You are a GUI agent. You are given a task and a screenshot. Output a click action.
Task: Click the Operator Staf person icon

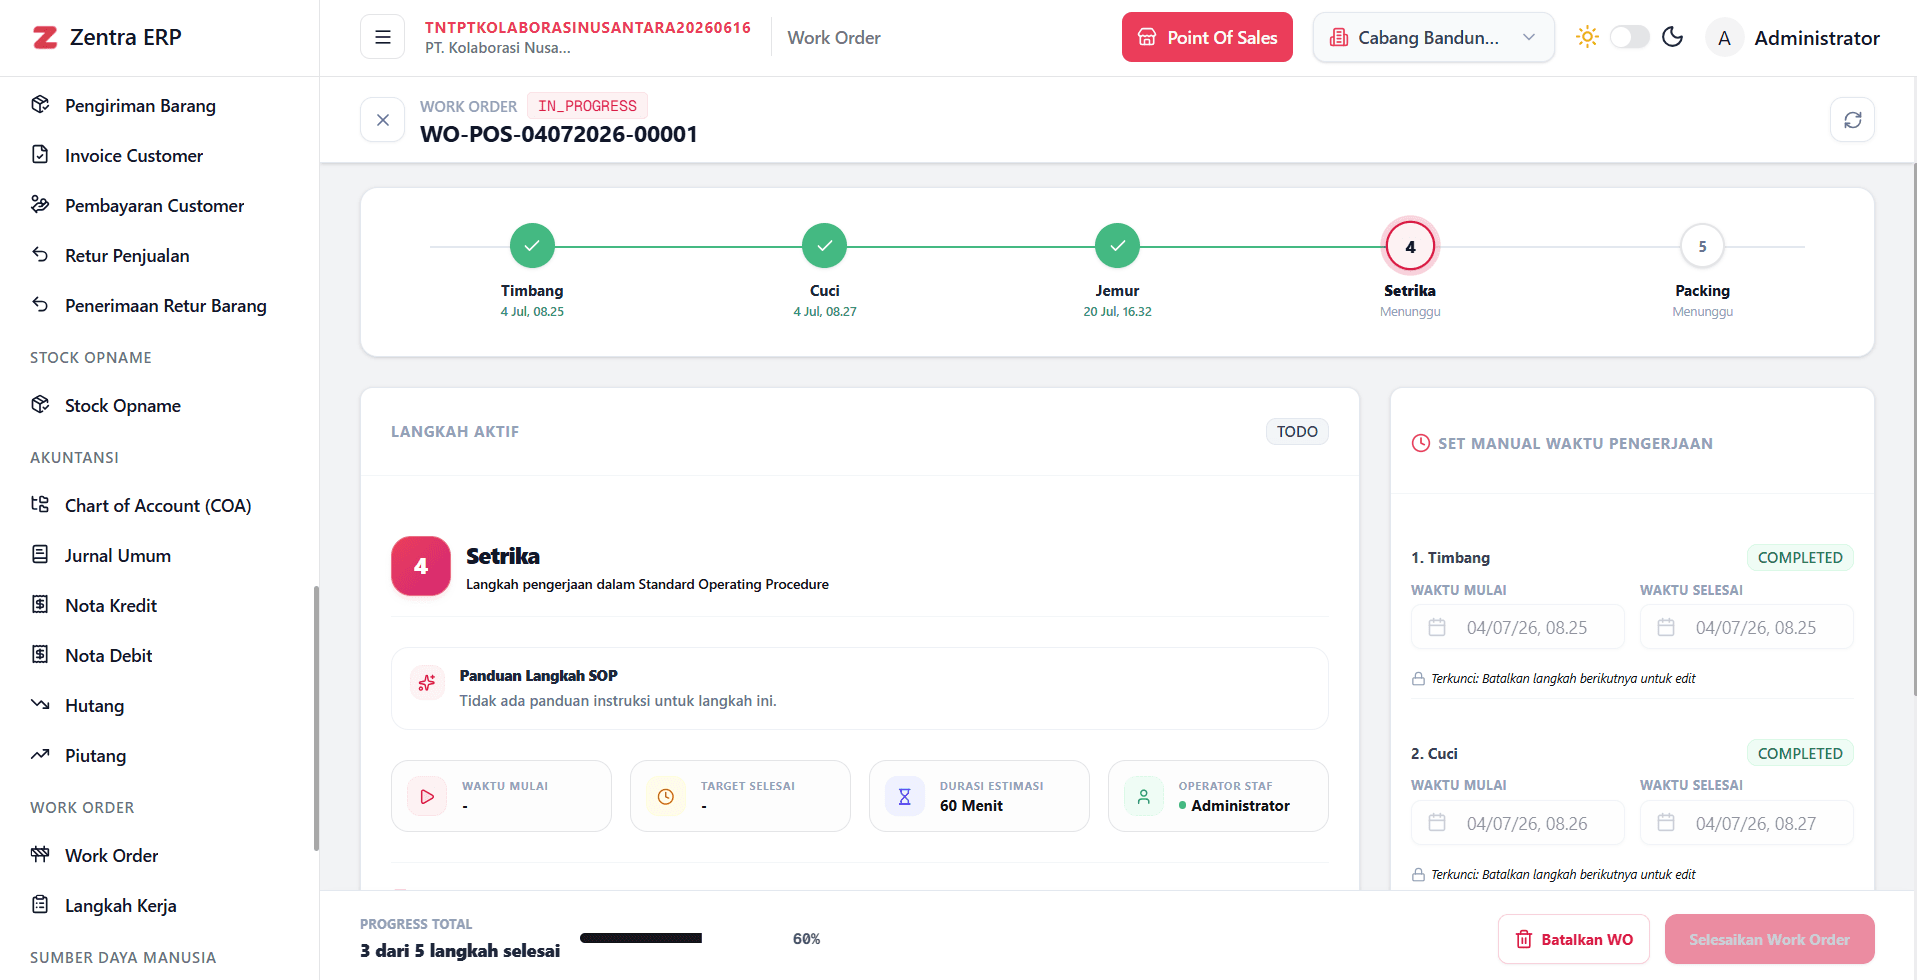pos(1143,797)
